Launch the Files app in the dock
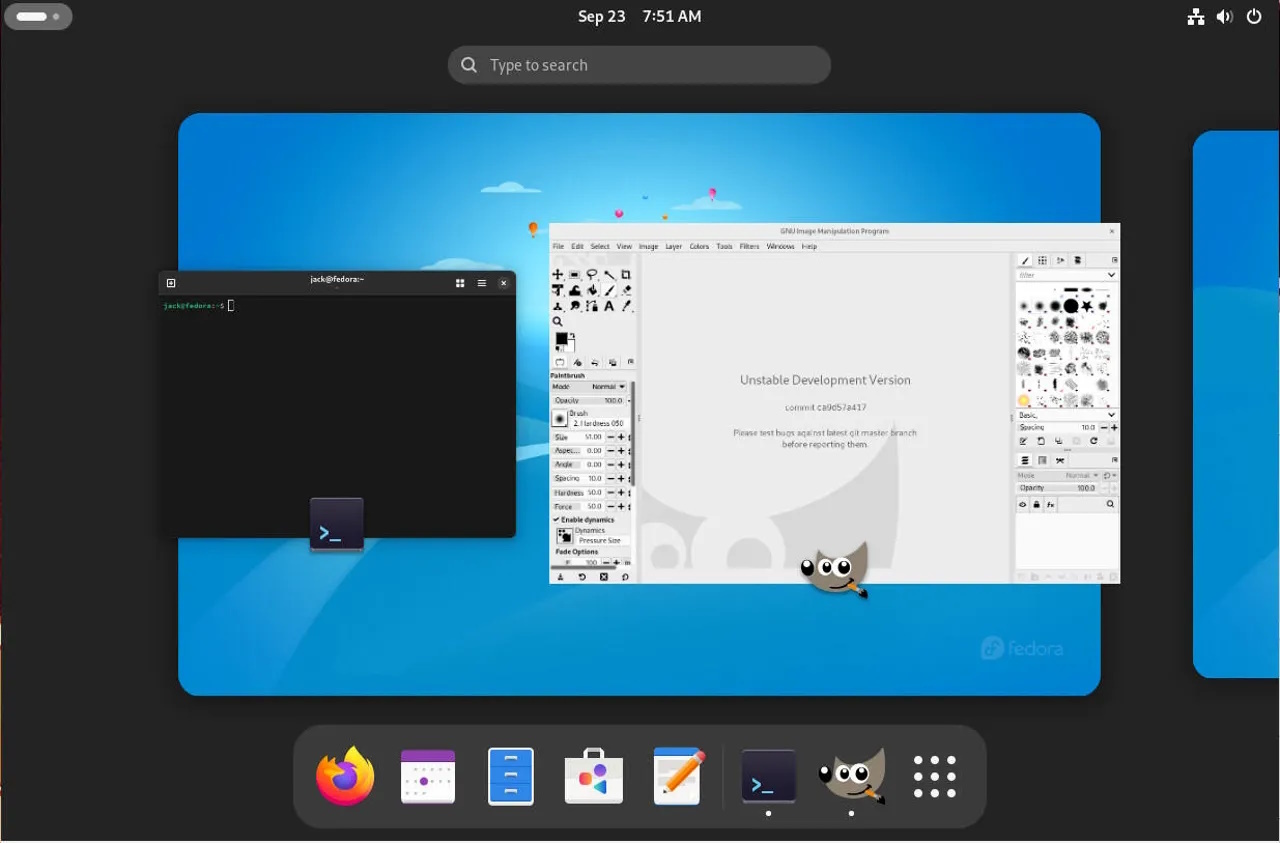1280x843 pixels. [511, 777]
